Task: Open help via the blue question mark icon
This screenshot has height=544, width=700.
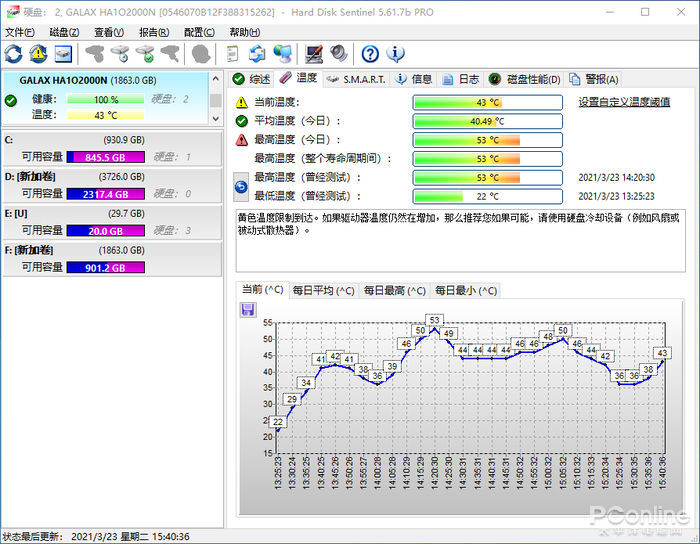Action: [x=370, y=54]
